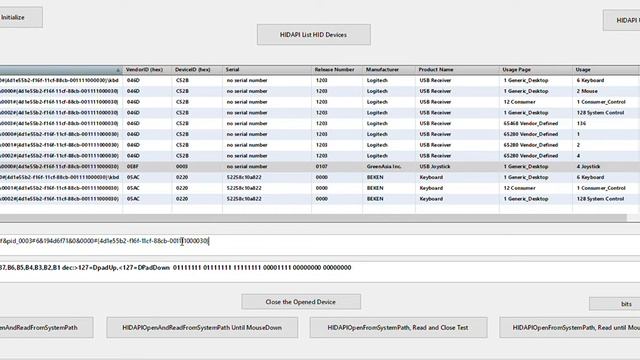Sort table by Product Name column
Viewport: 640px width, 360px height.
point(457,70)
